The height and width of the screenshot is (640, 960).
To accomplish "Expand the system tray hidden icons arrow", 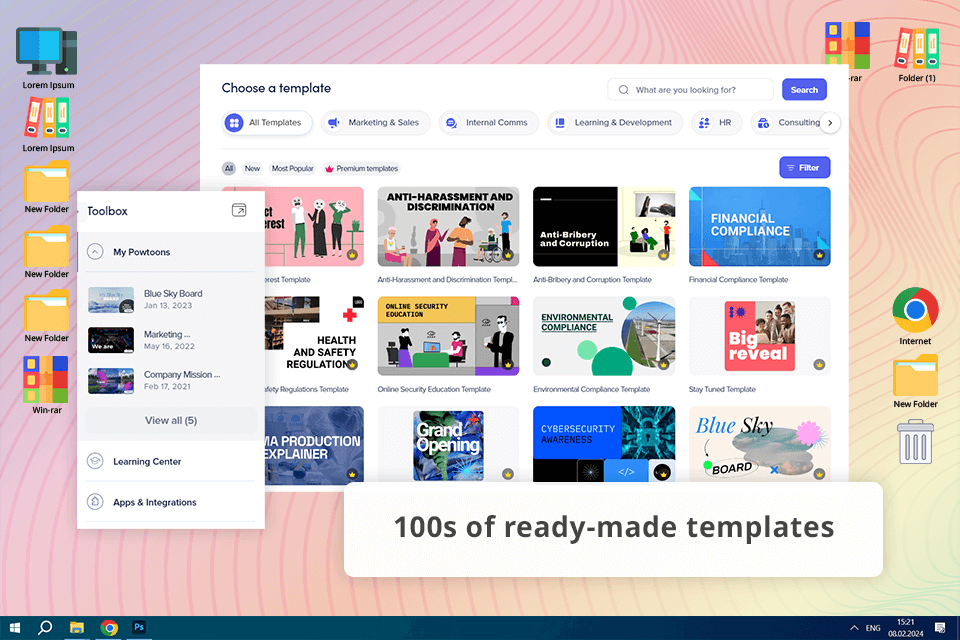I will (853, 628).
